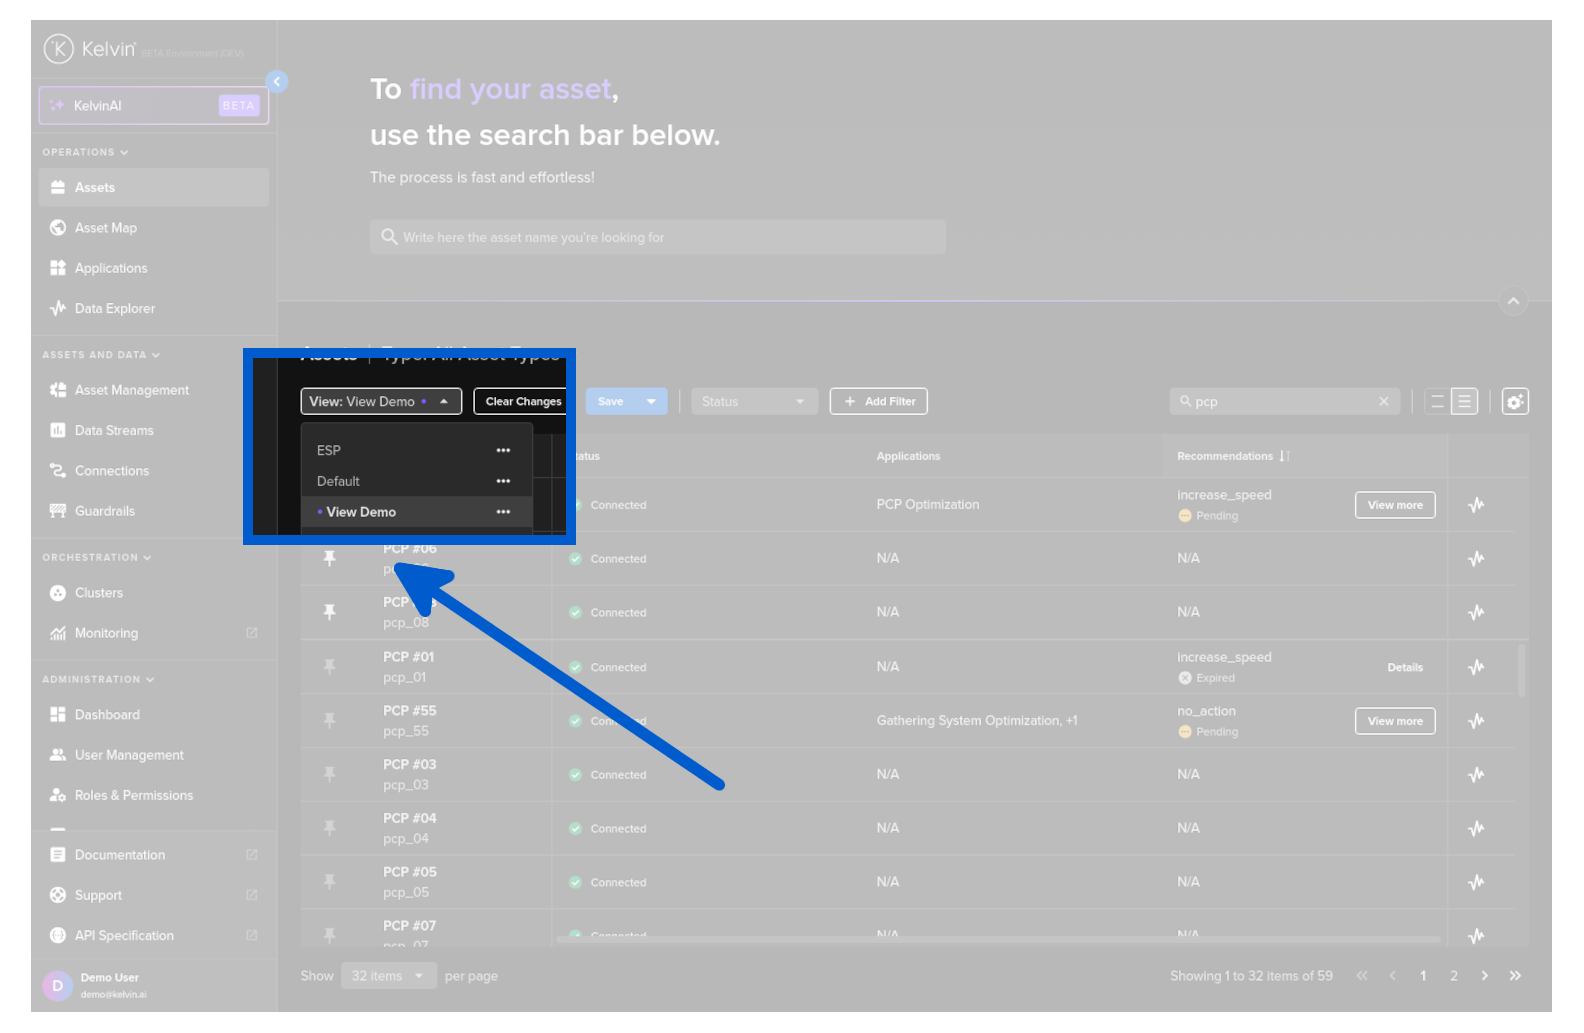Open Asset Map from the sidebar
The width and height of the screenshot is (1584, 1033).
[x=106, y=228]
